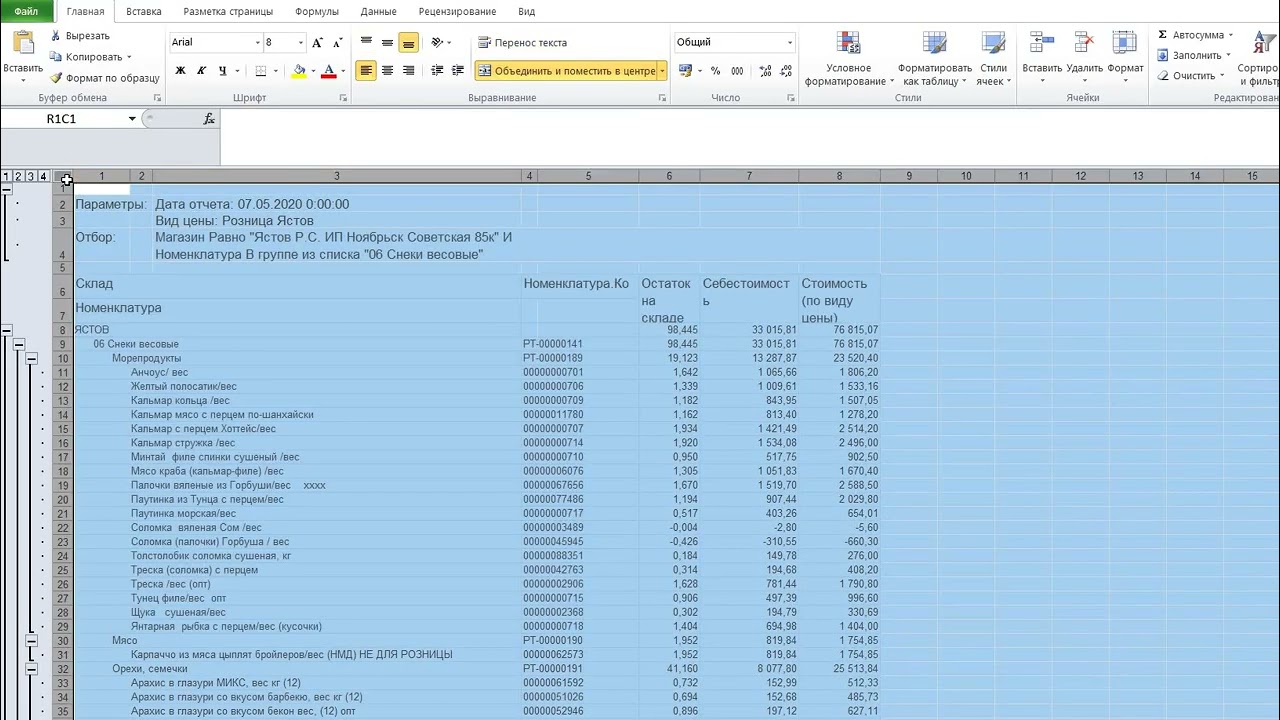The height and width of the screenshot is (720, 1280).
Task: Collapse the outline group at row 30 (Мясо)
Action: click(x=31, y=640)
